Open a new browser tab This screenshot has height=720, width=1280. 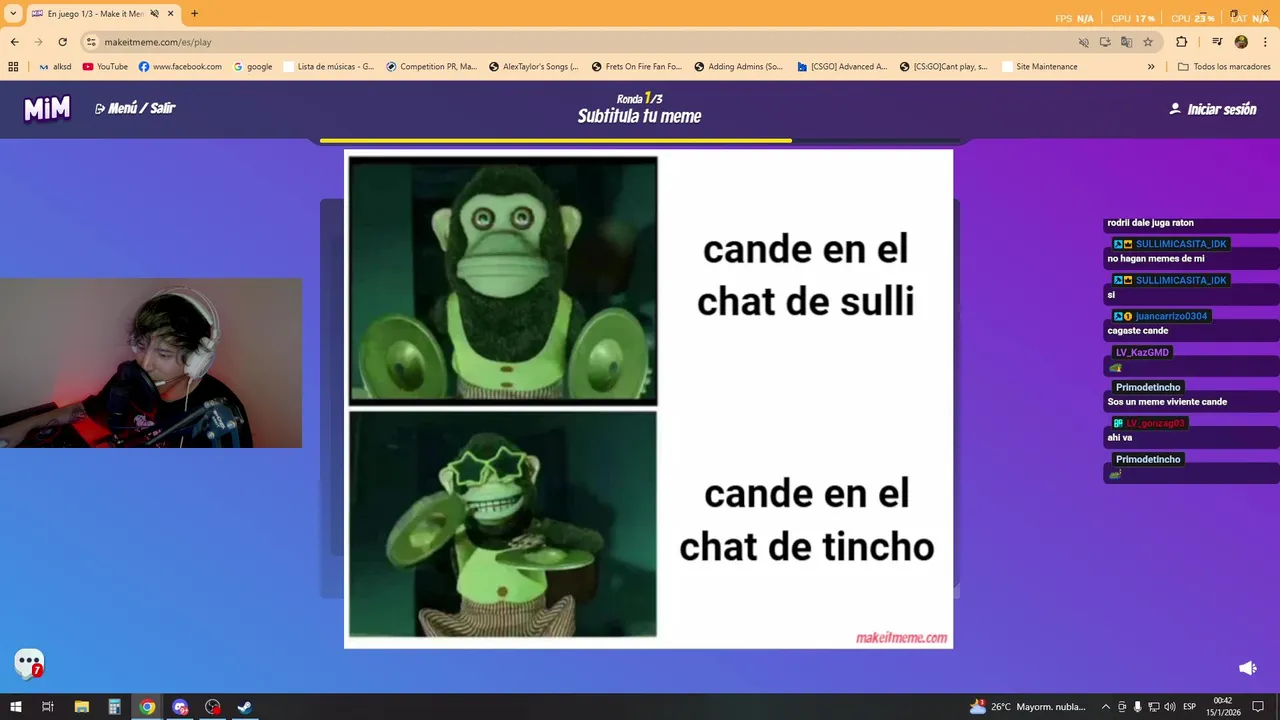194,14
